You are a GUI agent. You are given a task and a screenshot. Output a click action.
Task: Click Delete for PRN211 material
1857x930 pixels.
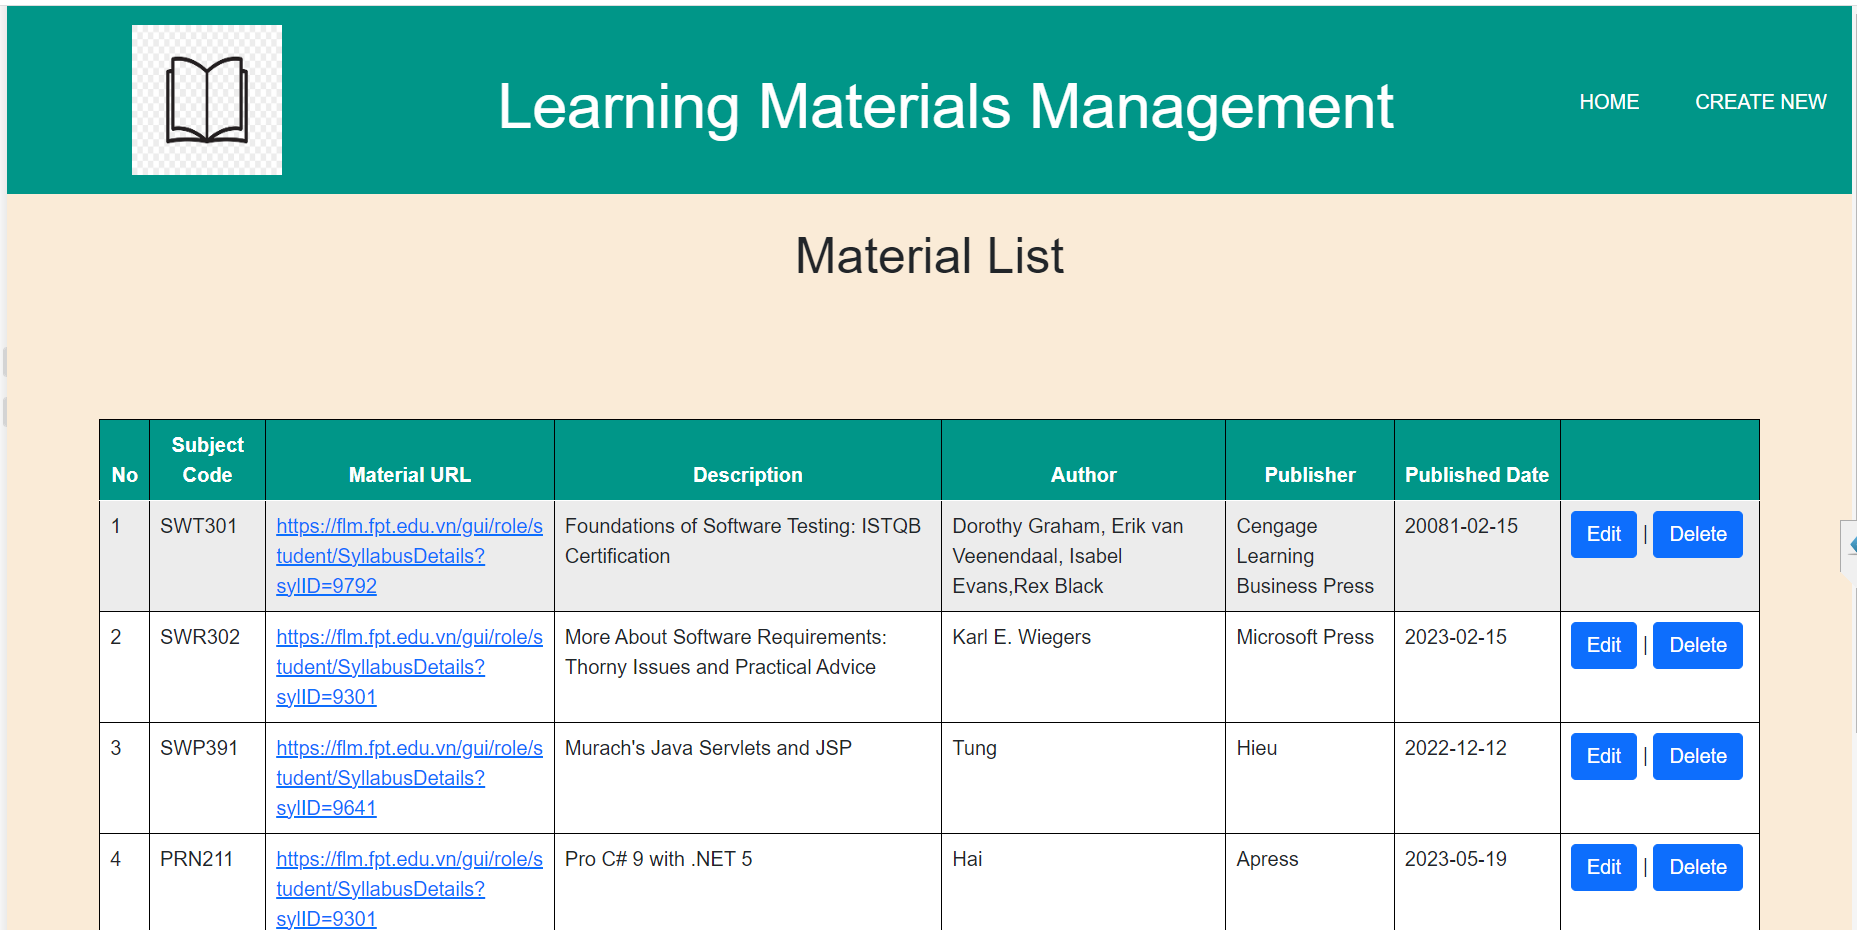(x=1697, y=867)
